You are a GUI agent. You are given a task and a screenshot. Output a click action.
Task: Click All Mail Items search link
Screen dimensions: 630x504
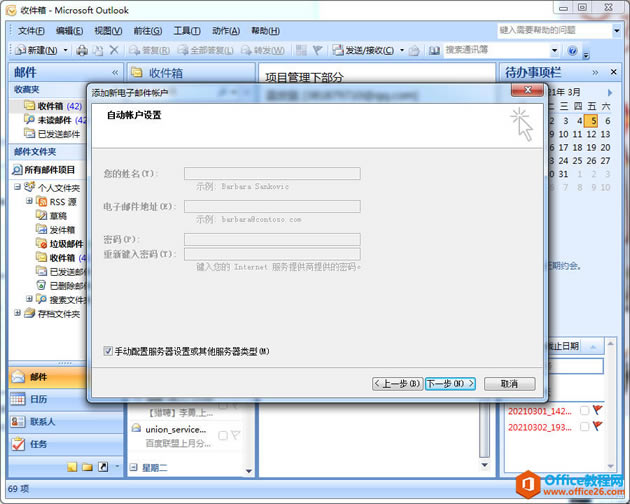point(43,170)
